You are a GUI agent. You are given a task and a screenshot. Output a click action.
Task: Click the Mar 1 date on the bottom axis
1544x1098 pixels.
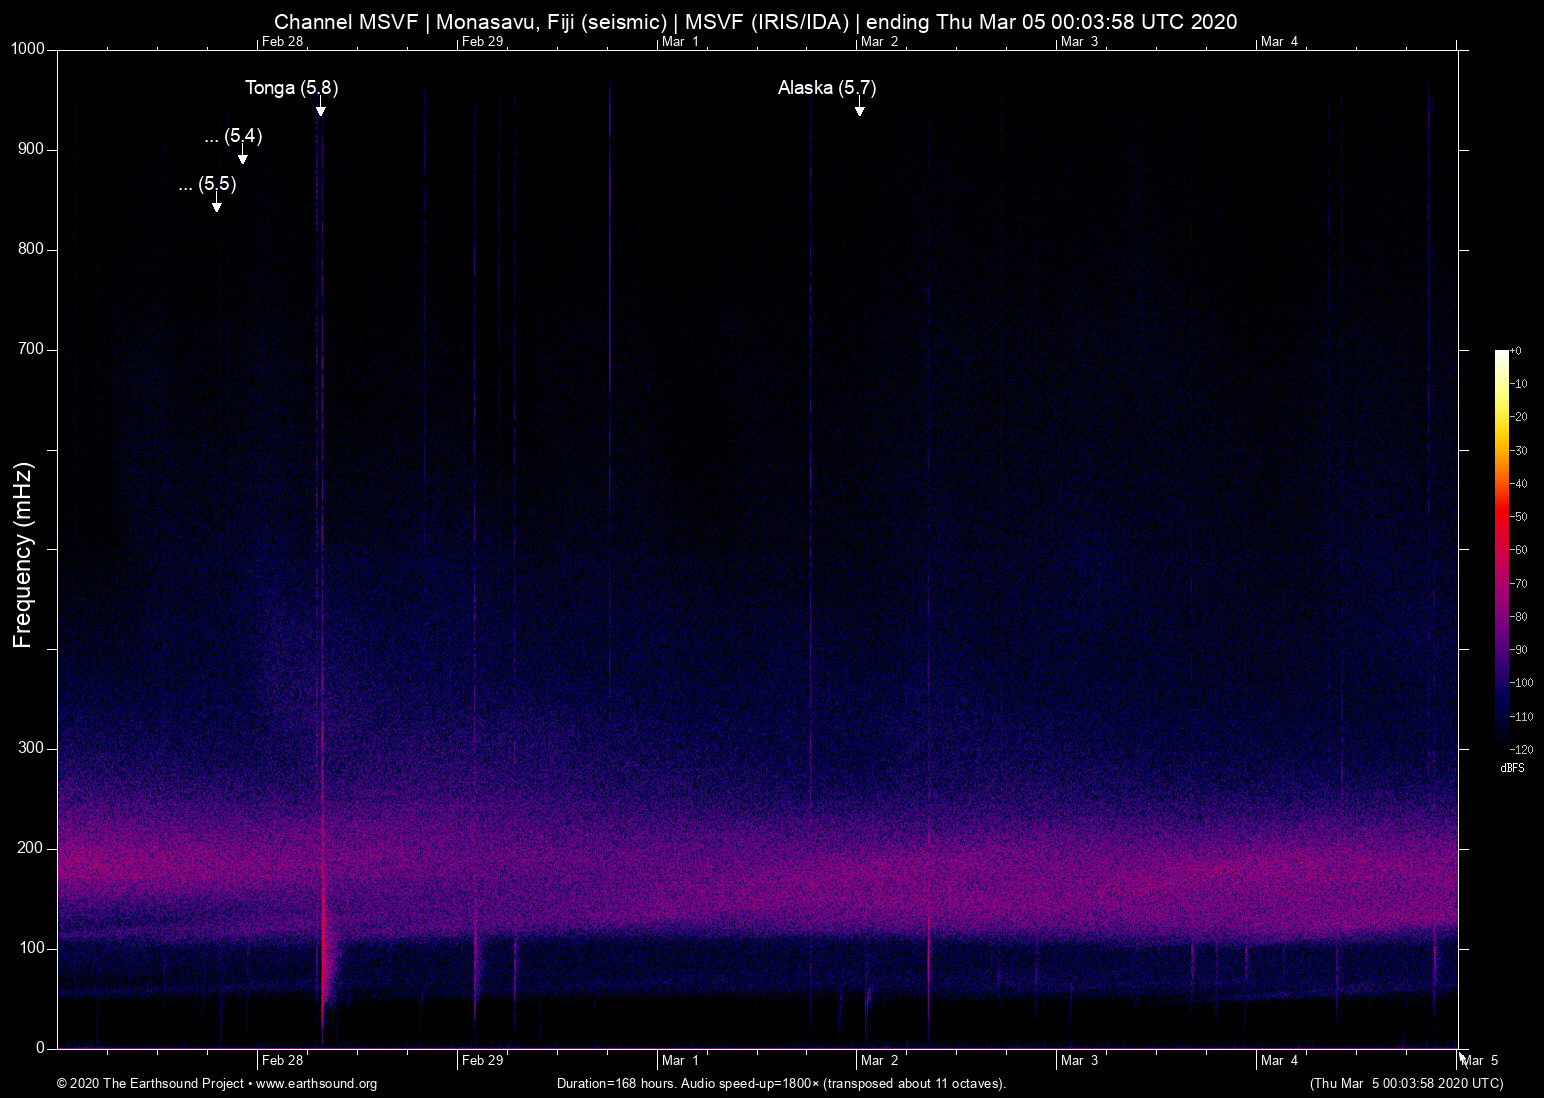pyautogui.click(x=680, y=1061)
